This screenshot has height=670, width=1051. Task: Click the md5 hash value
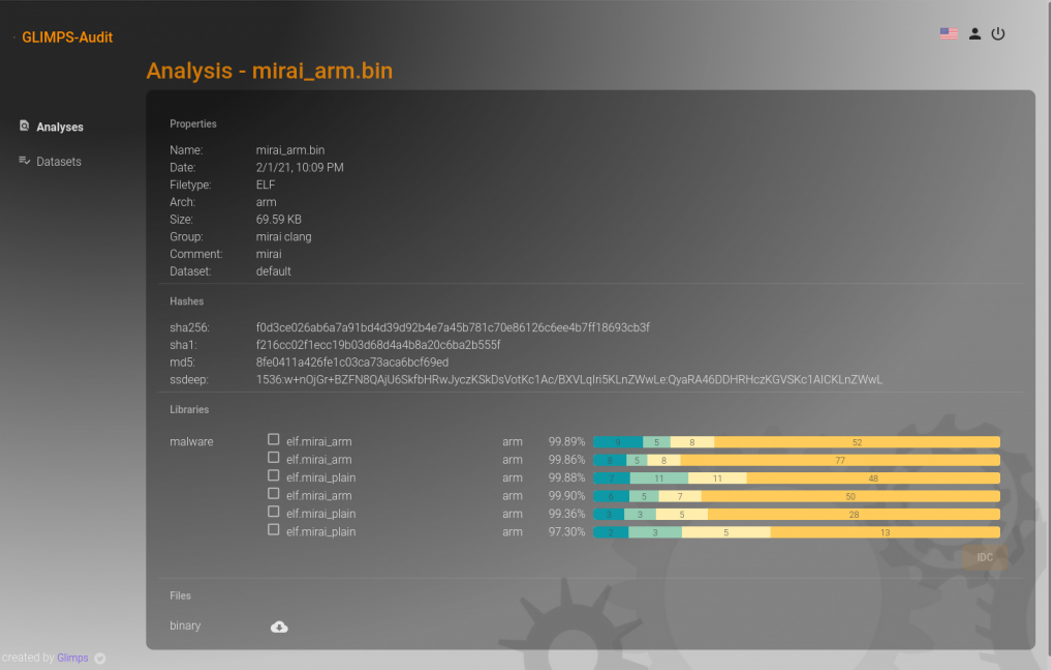click(x=352, y=362)
